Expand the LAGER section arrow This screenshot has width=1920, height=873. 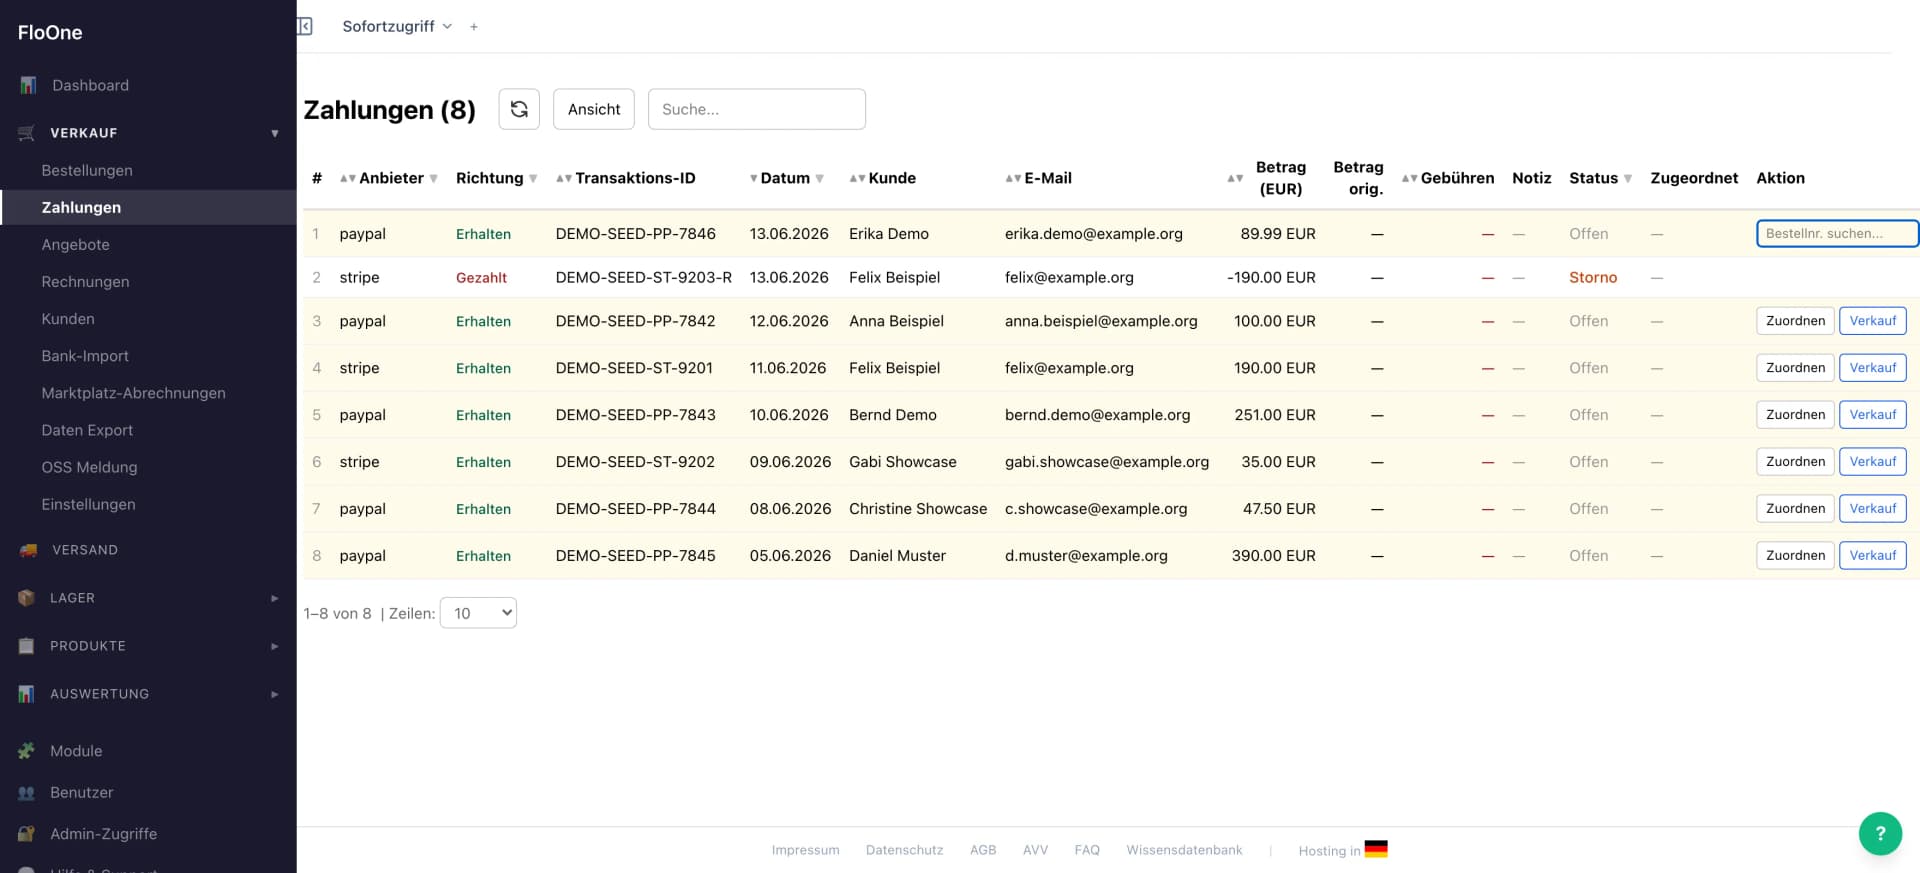pyautogui.click(x=275, y=598)
